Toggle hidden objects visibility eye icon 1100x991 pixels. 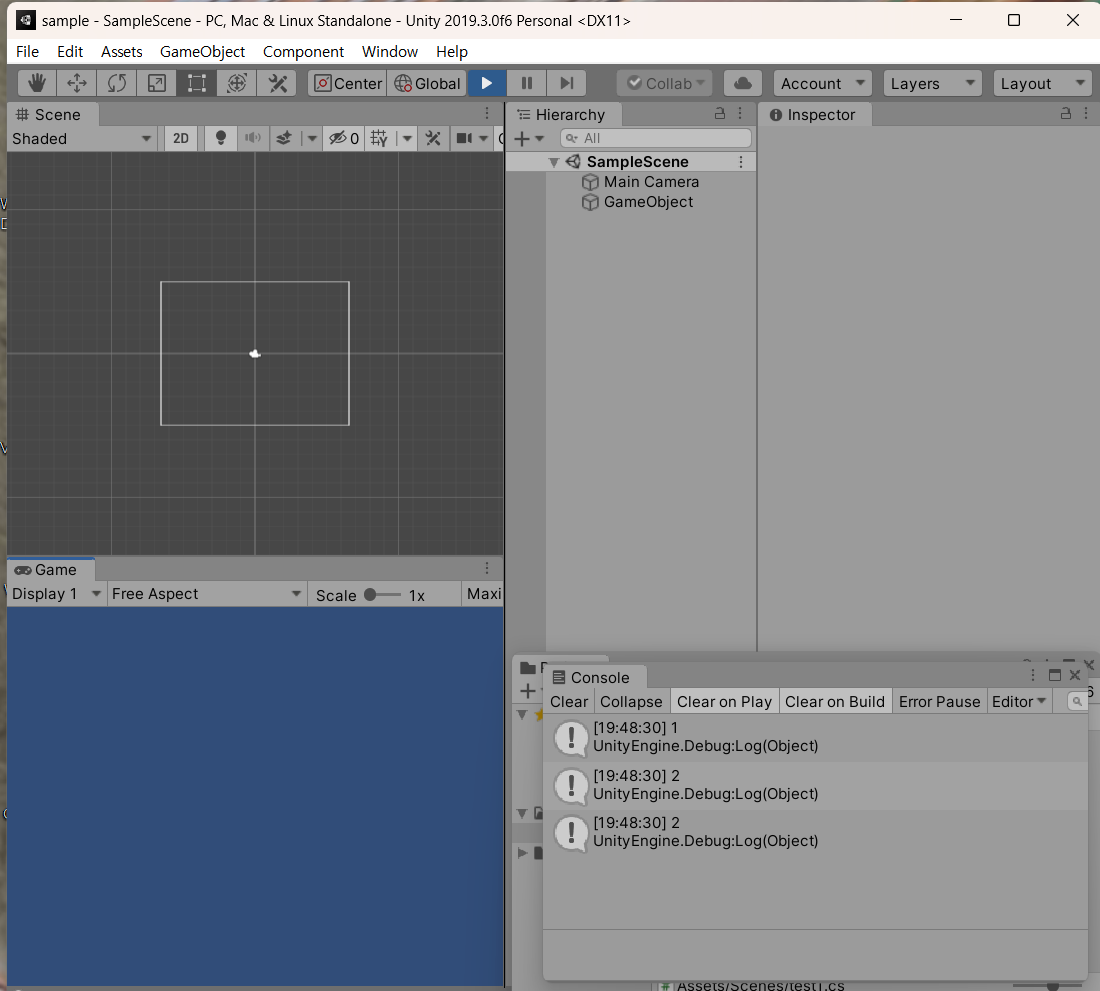[344, 138]
